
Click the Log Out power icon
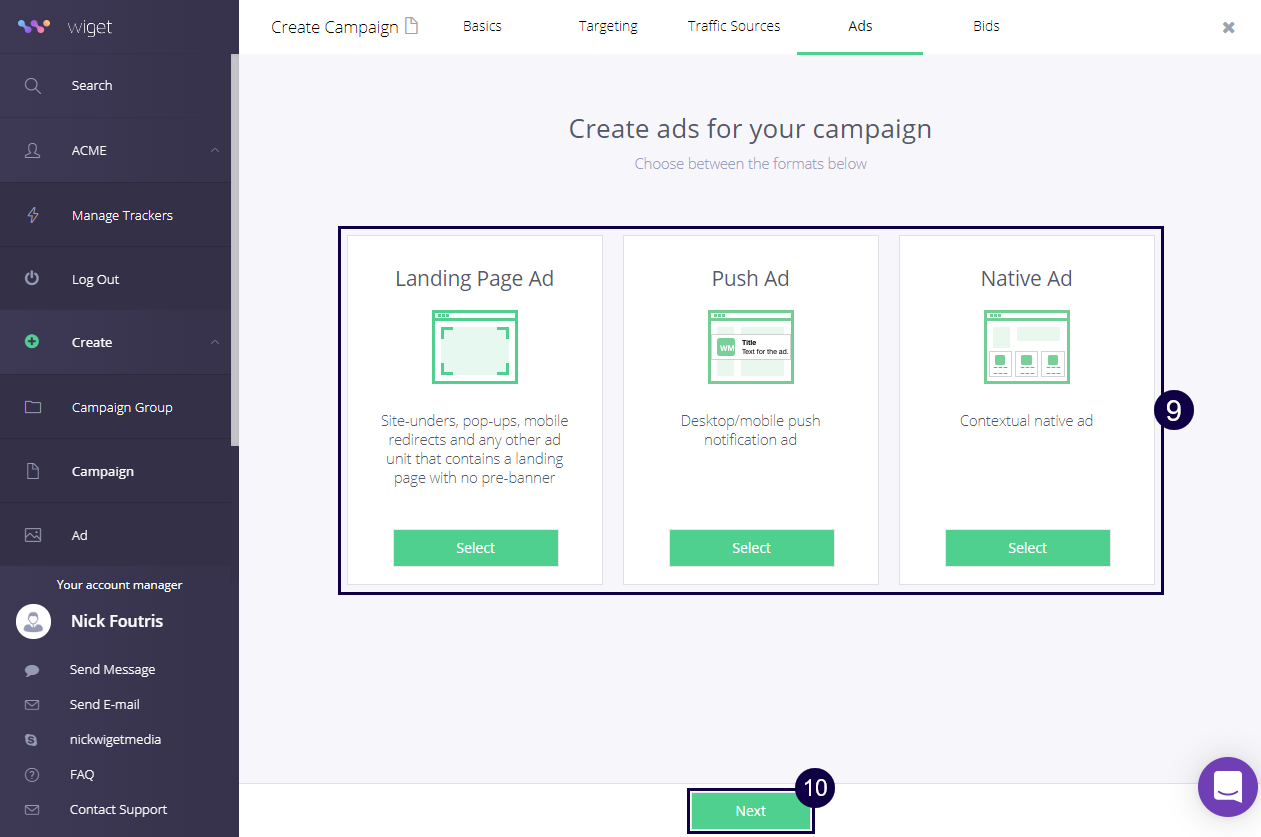click(33, 279)
